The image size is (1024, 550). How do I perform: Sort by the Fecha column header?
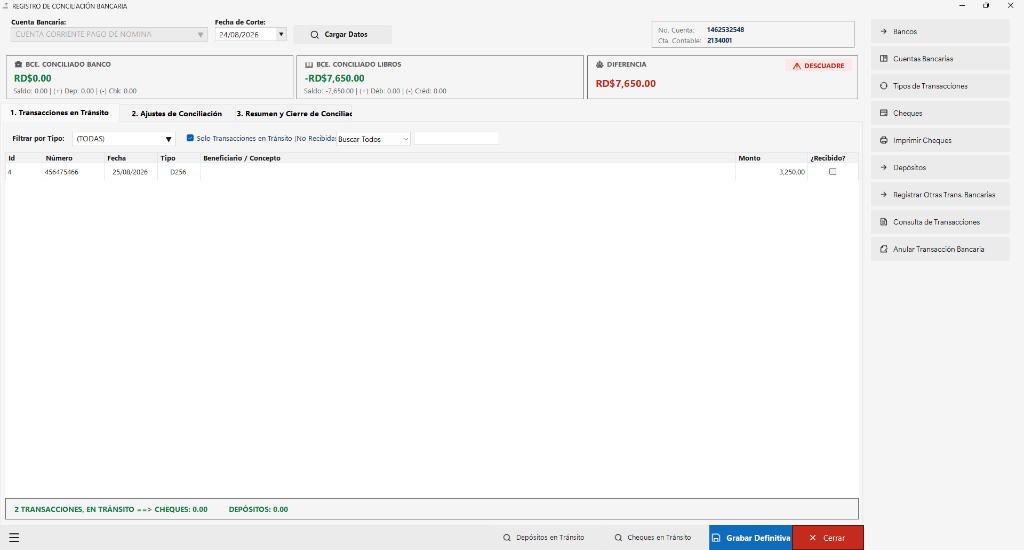click(x=131, y=158)
